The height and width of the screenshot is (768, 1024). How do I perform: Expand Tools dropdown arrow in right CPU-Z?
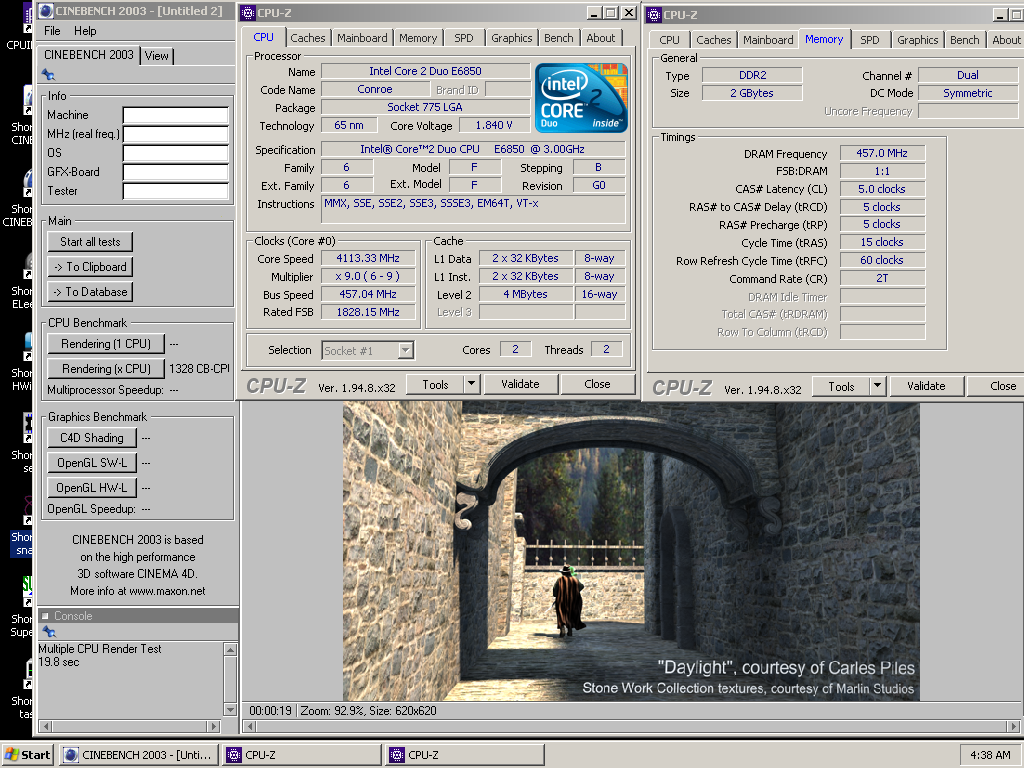click(878, 386)
